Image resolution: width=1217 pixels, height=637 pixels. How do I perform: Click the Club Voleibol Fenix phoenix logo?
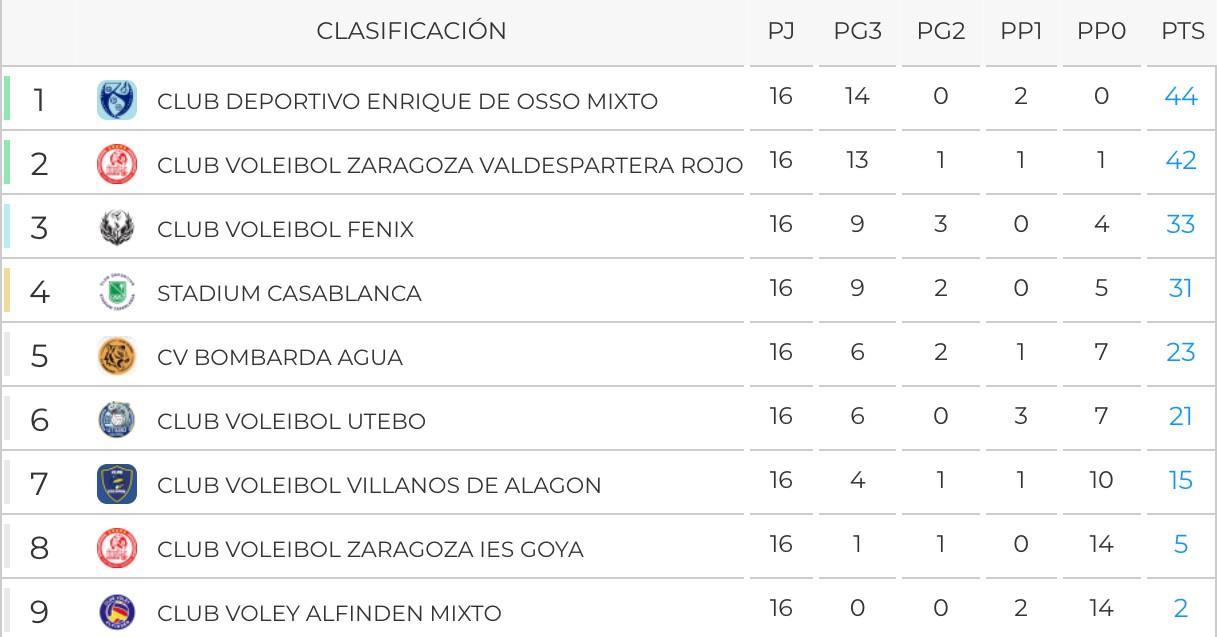coord(117,229)
